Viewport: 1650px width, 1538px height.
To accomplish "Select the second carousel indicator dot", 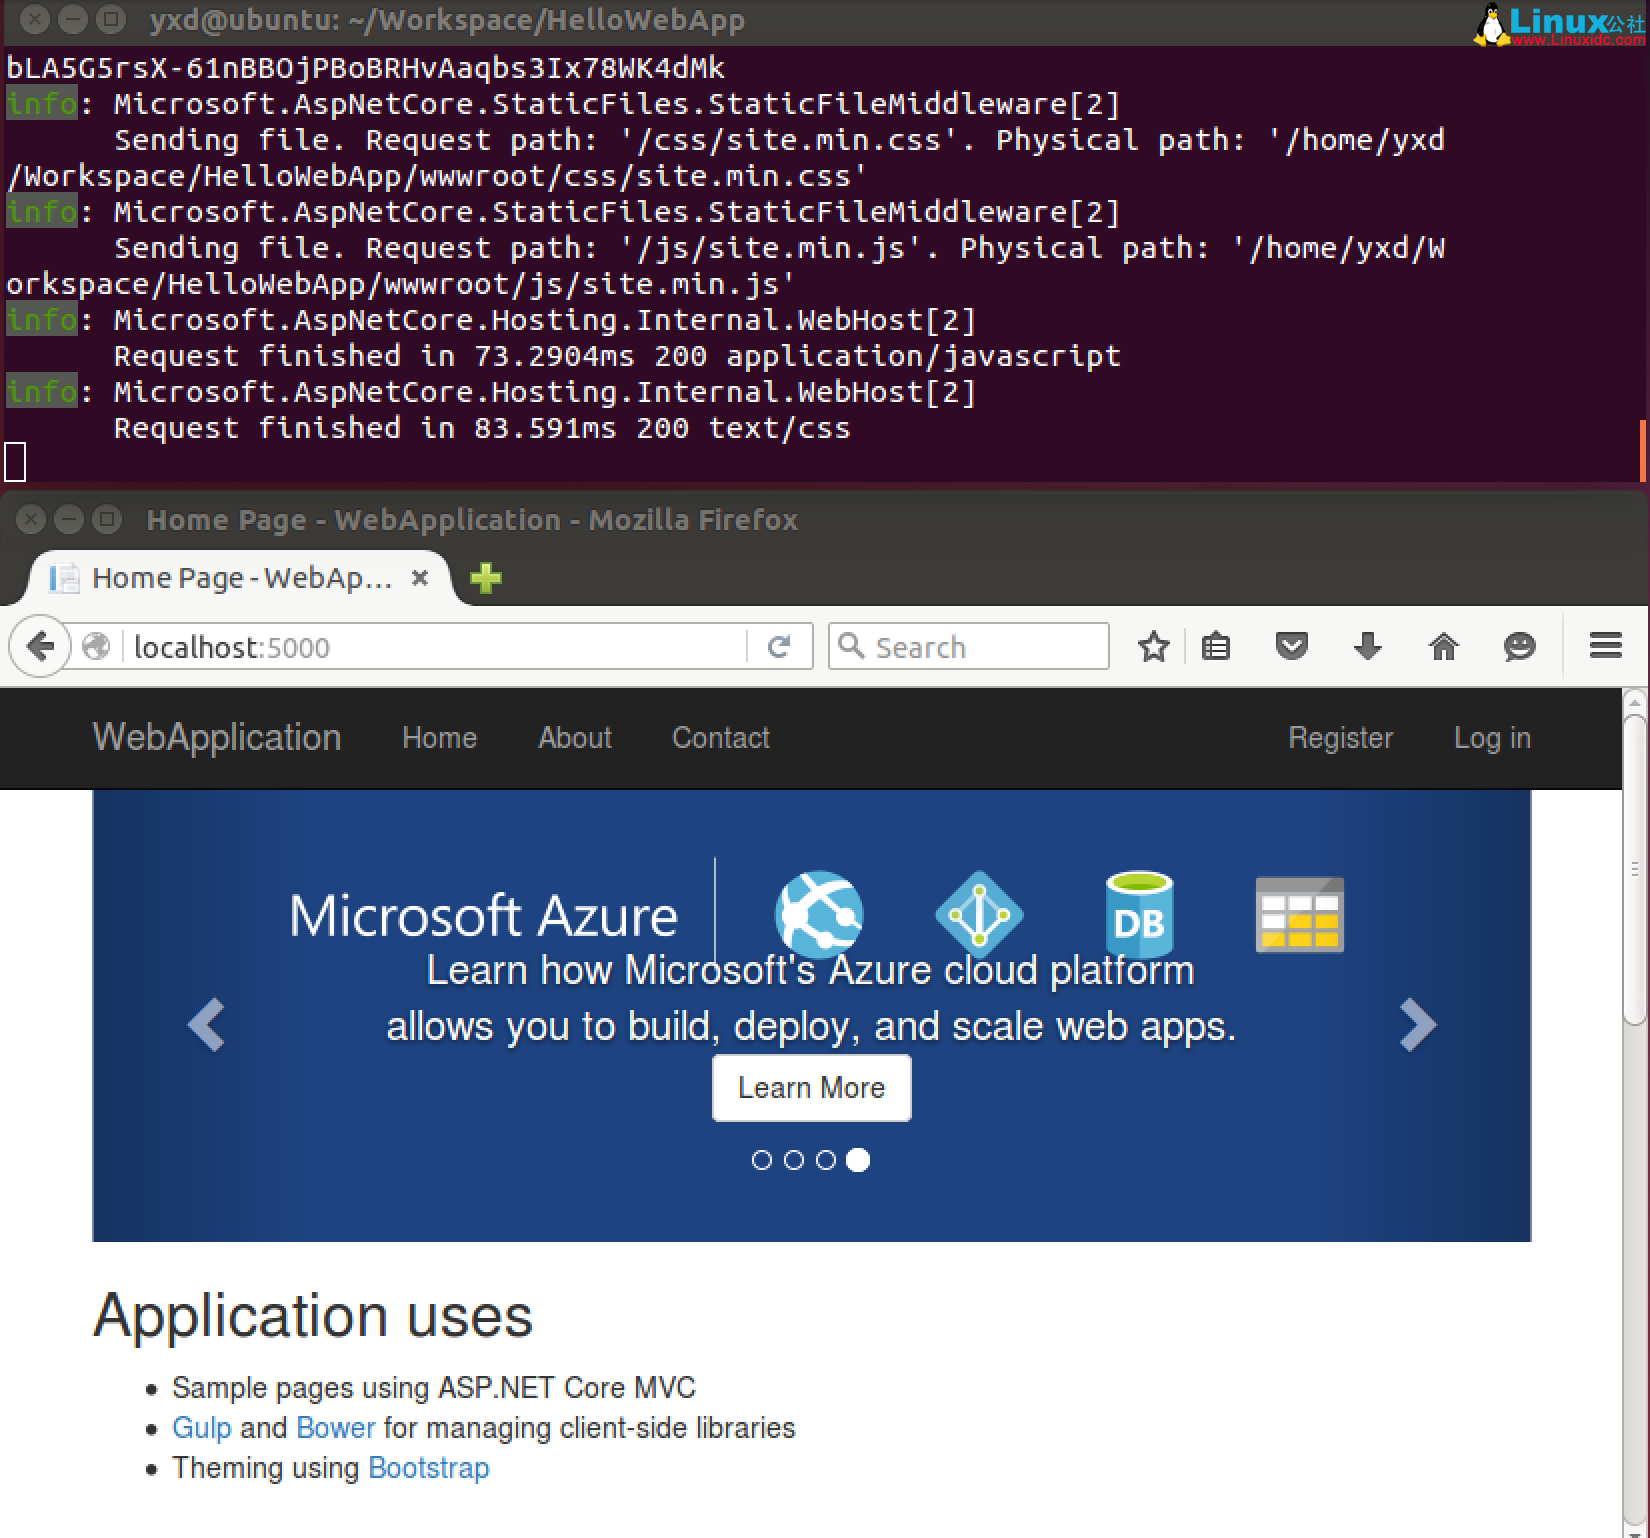I will click(x=794, y=1160).
